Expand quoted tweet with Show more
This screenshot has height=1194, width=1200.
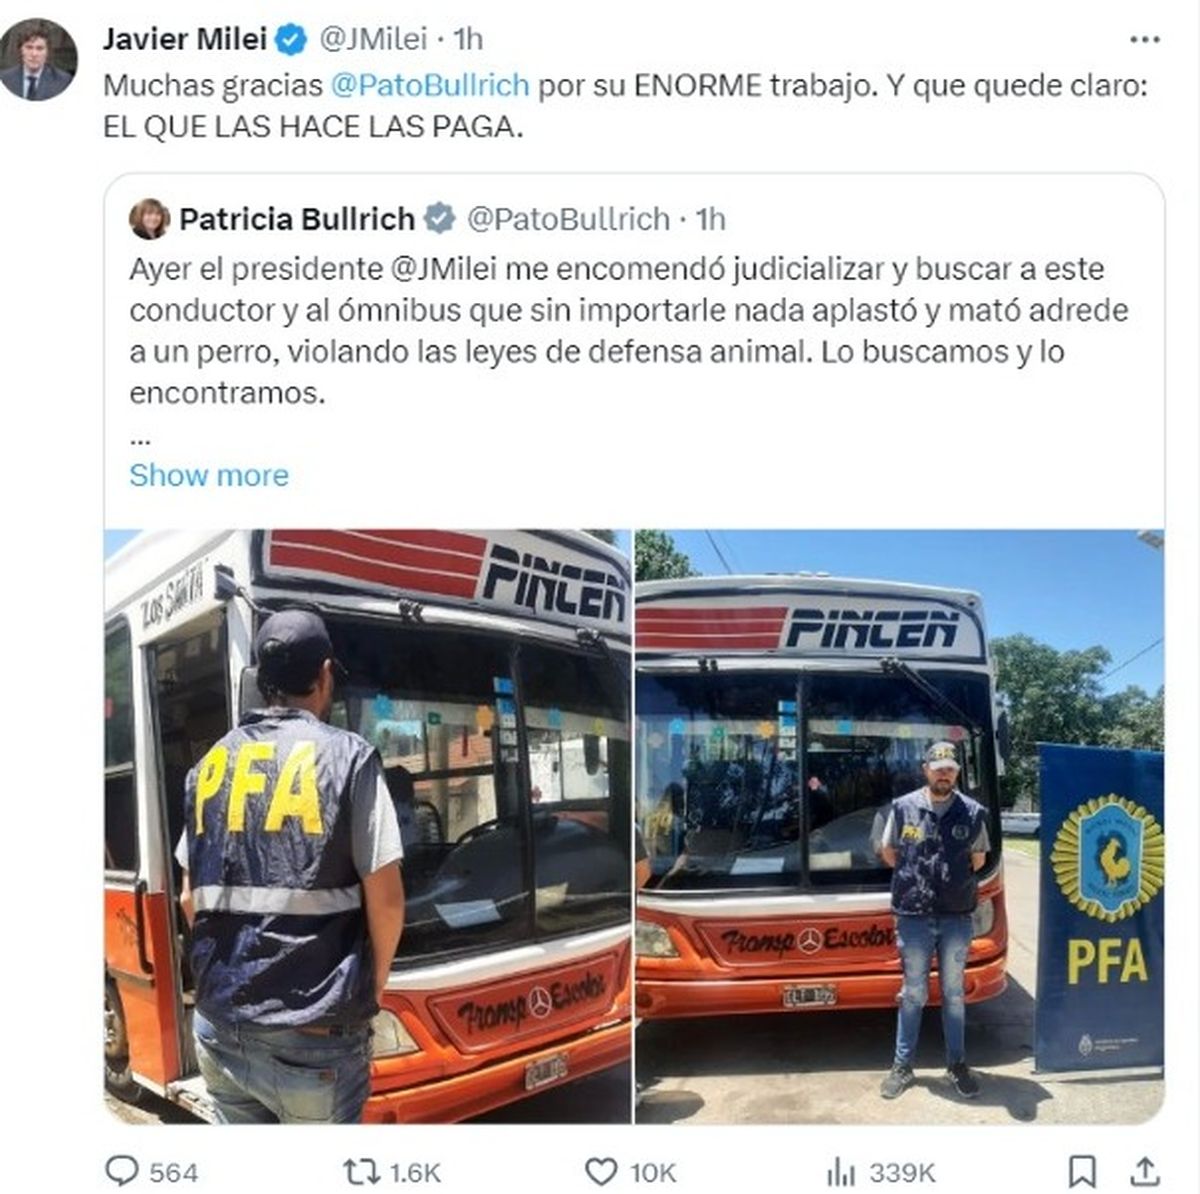pos(209,475)
